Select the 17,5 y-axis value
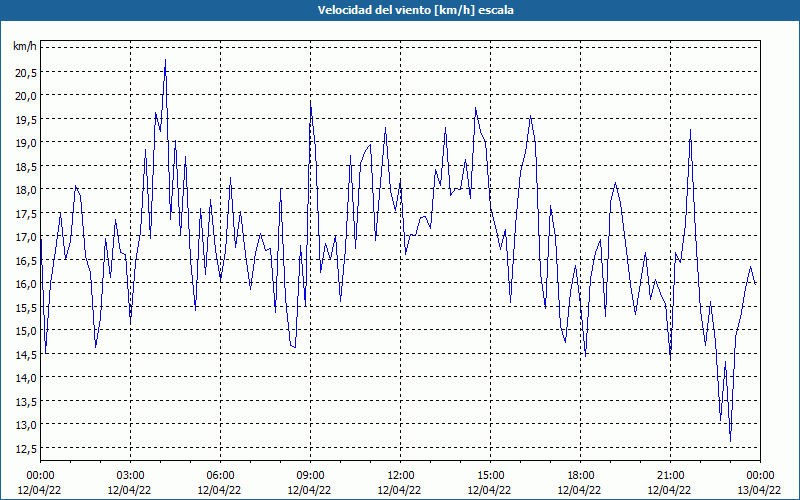The image size is (800, 500). coord(26,213)
